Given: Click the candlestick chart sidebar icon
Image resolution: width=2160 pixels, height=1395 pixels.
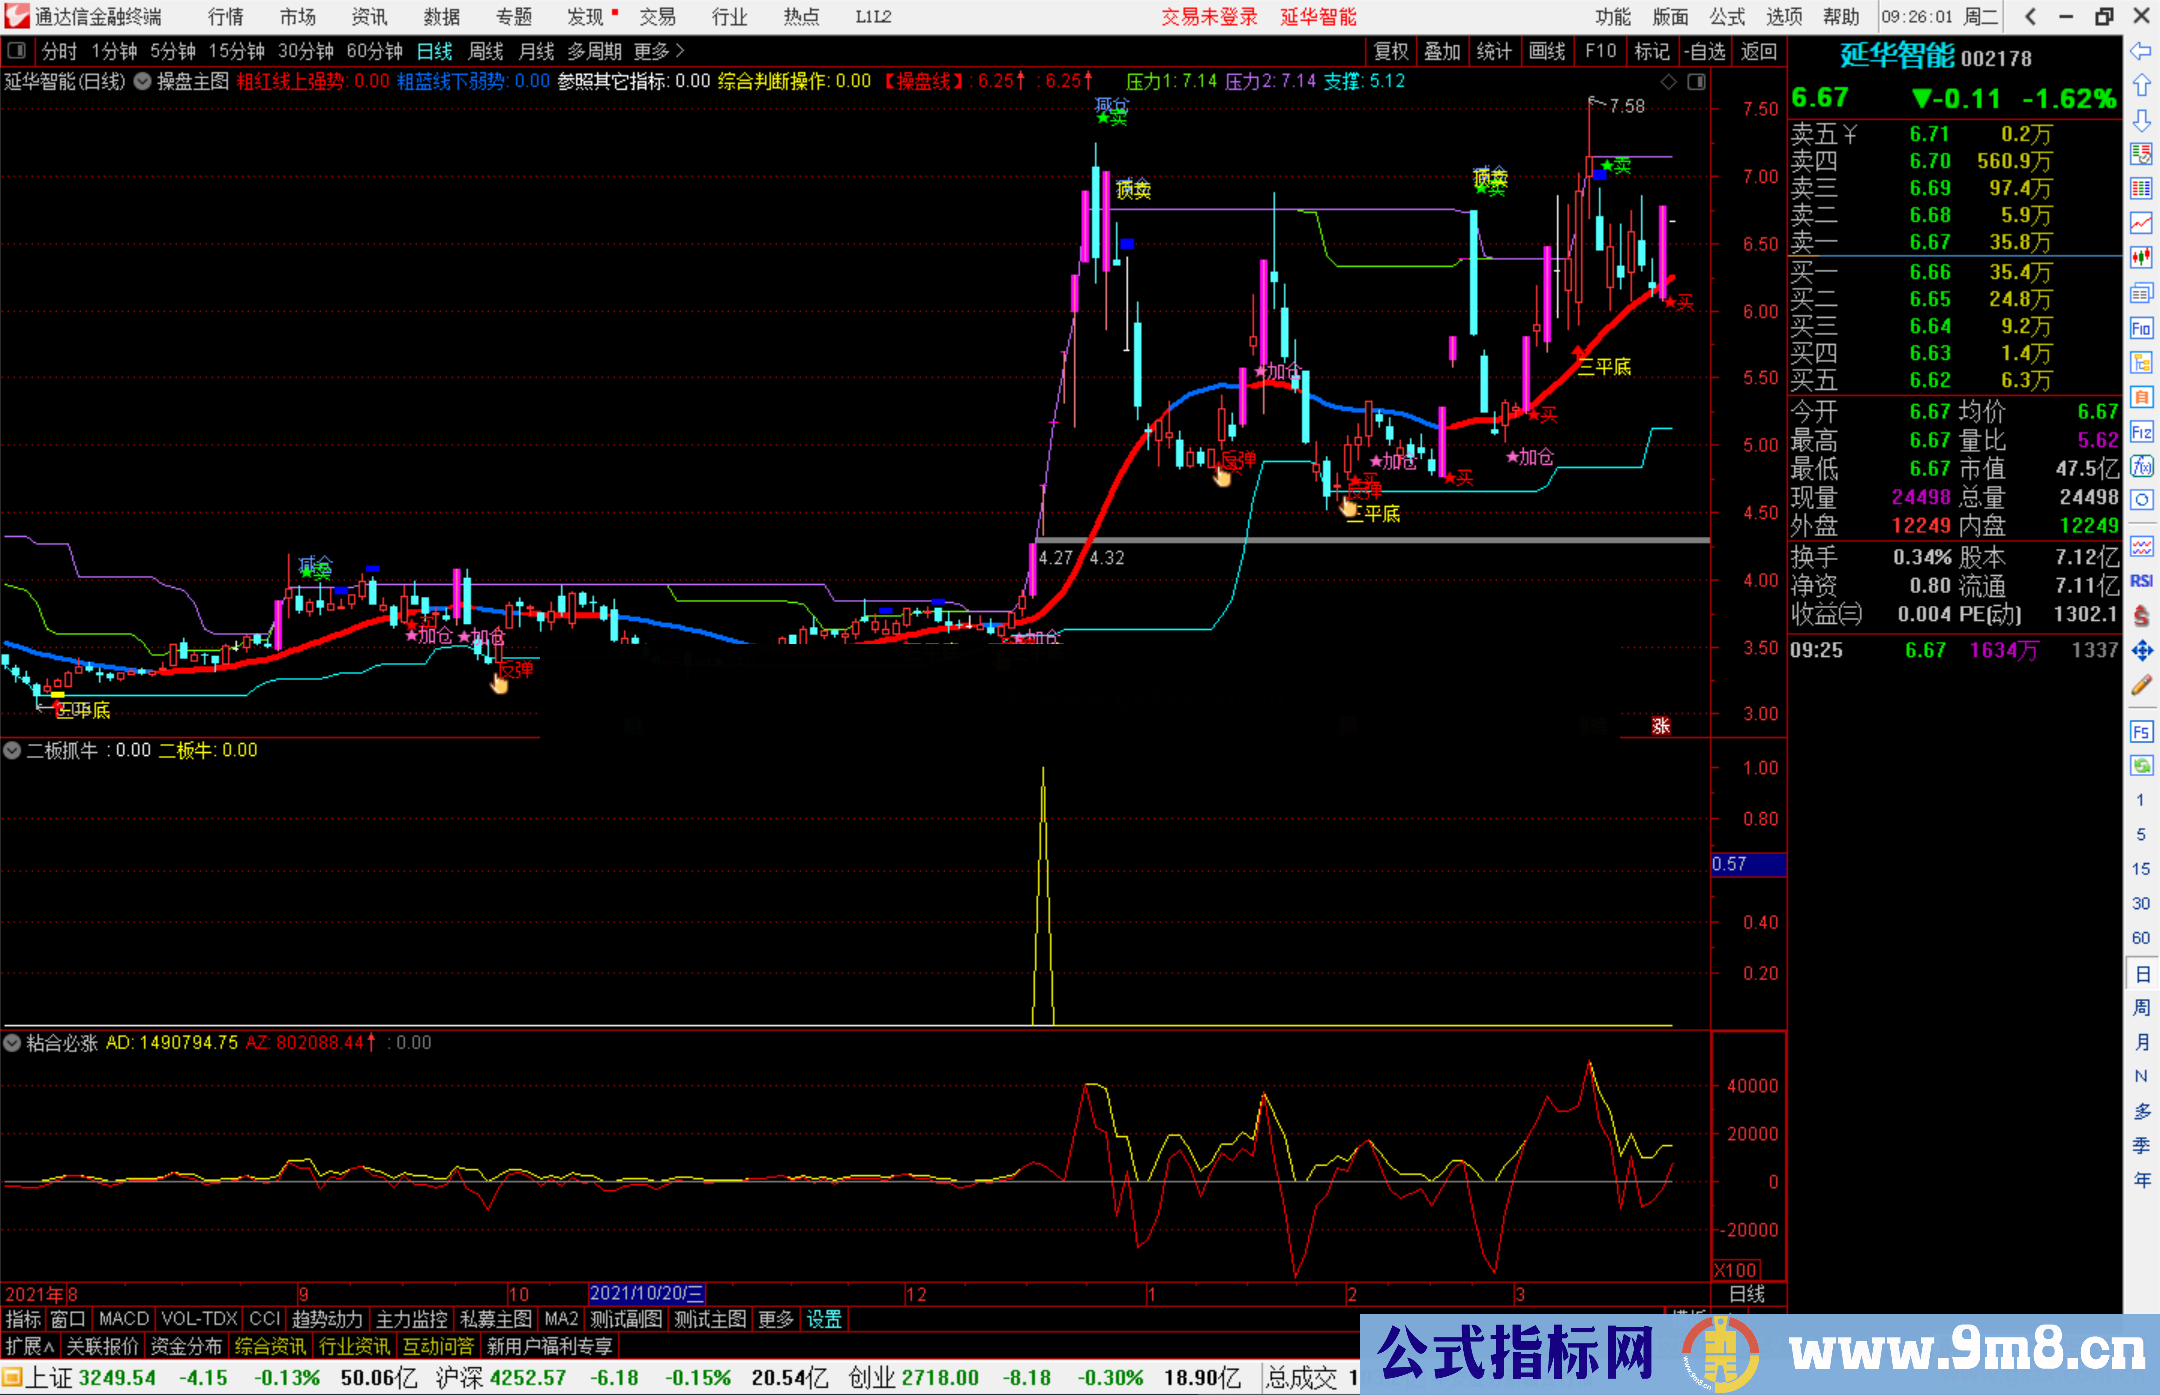Looking at the screenshot, I should [2141, 257].
